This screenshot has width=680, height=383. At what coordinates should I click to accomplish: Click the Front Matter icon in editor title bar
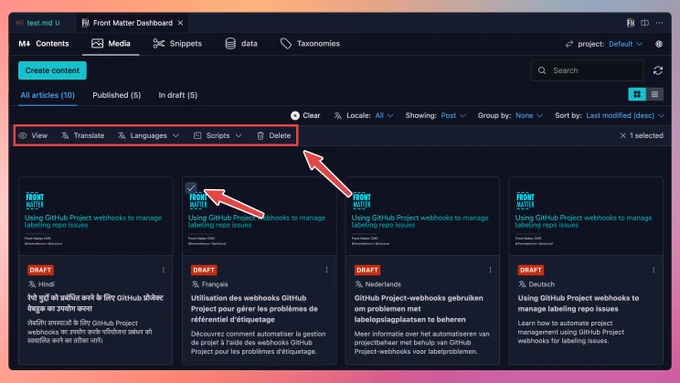pyautogui.click(x=631, y=23)
